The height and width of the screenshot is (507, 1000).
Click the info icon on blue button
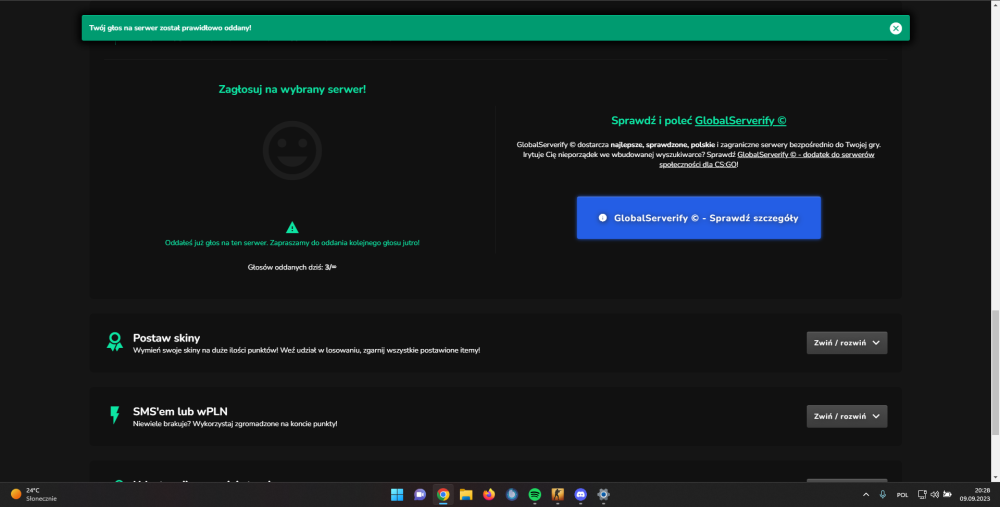(x=602, y=217)
